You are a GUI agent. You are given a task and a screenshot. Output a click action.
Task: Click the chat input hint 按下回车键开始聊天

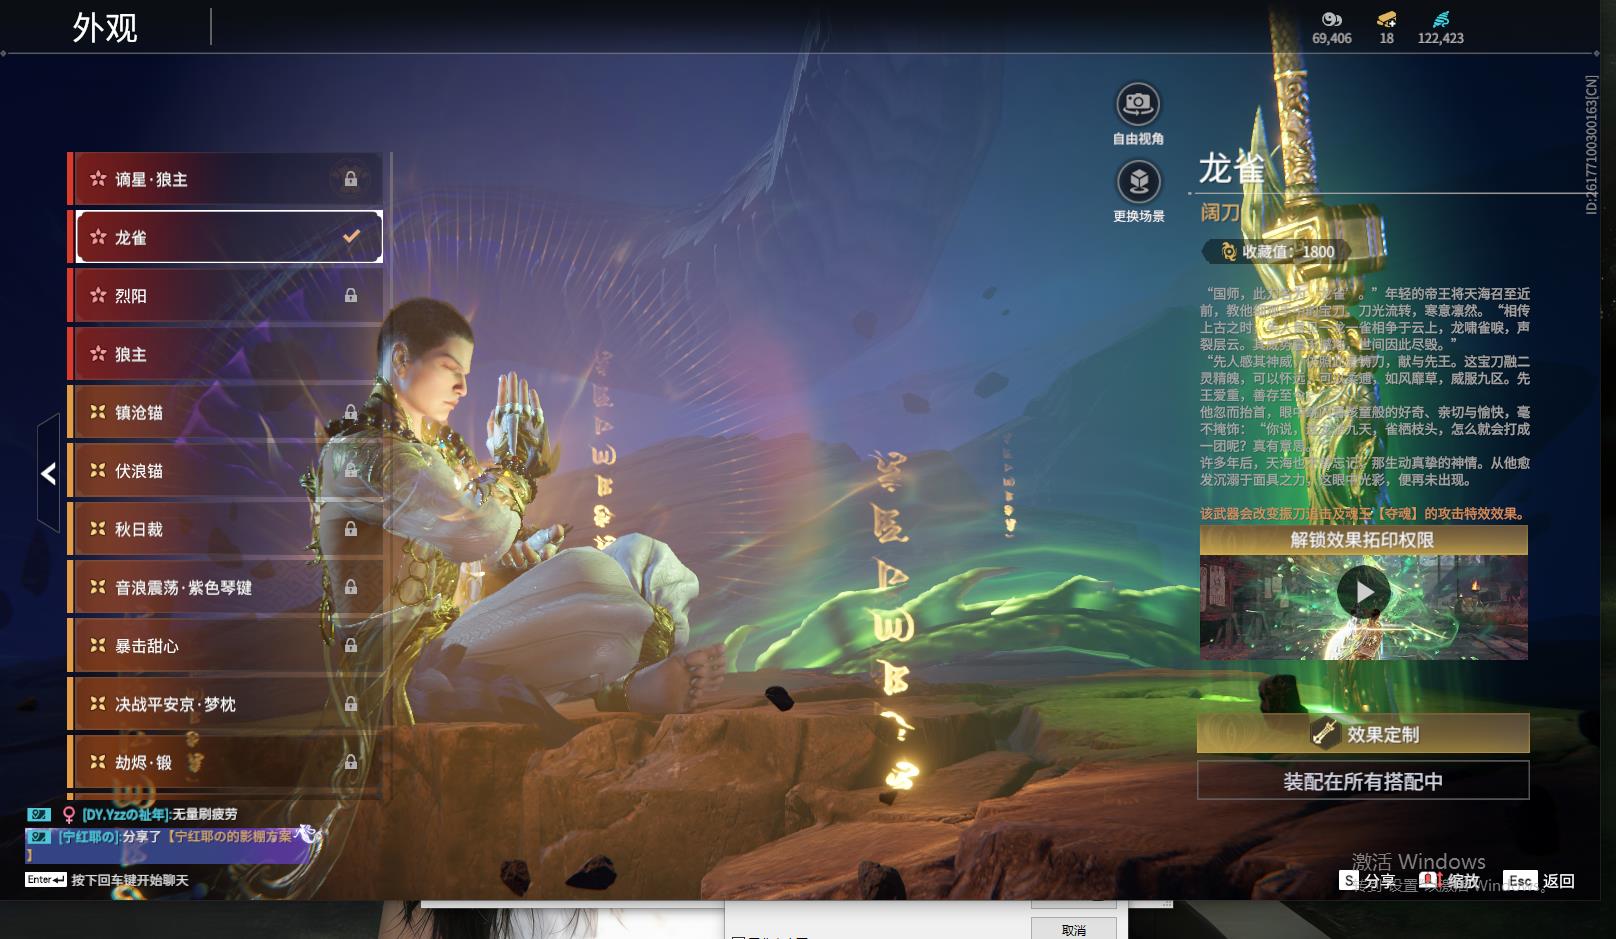click(130, 880)
